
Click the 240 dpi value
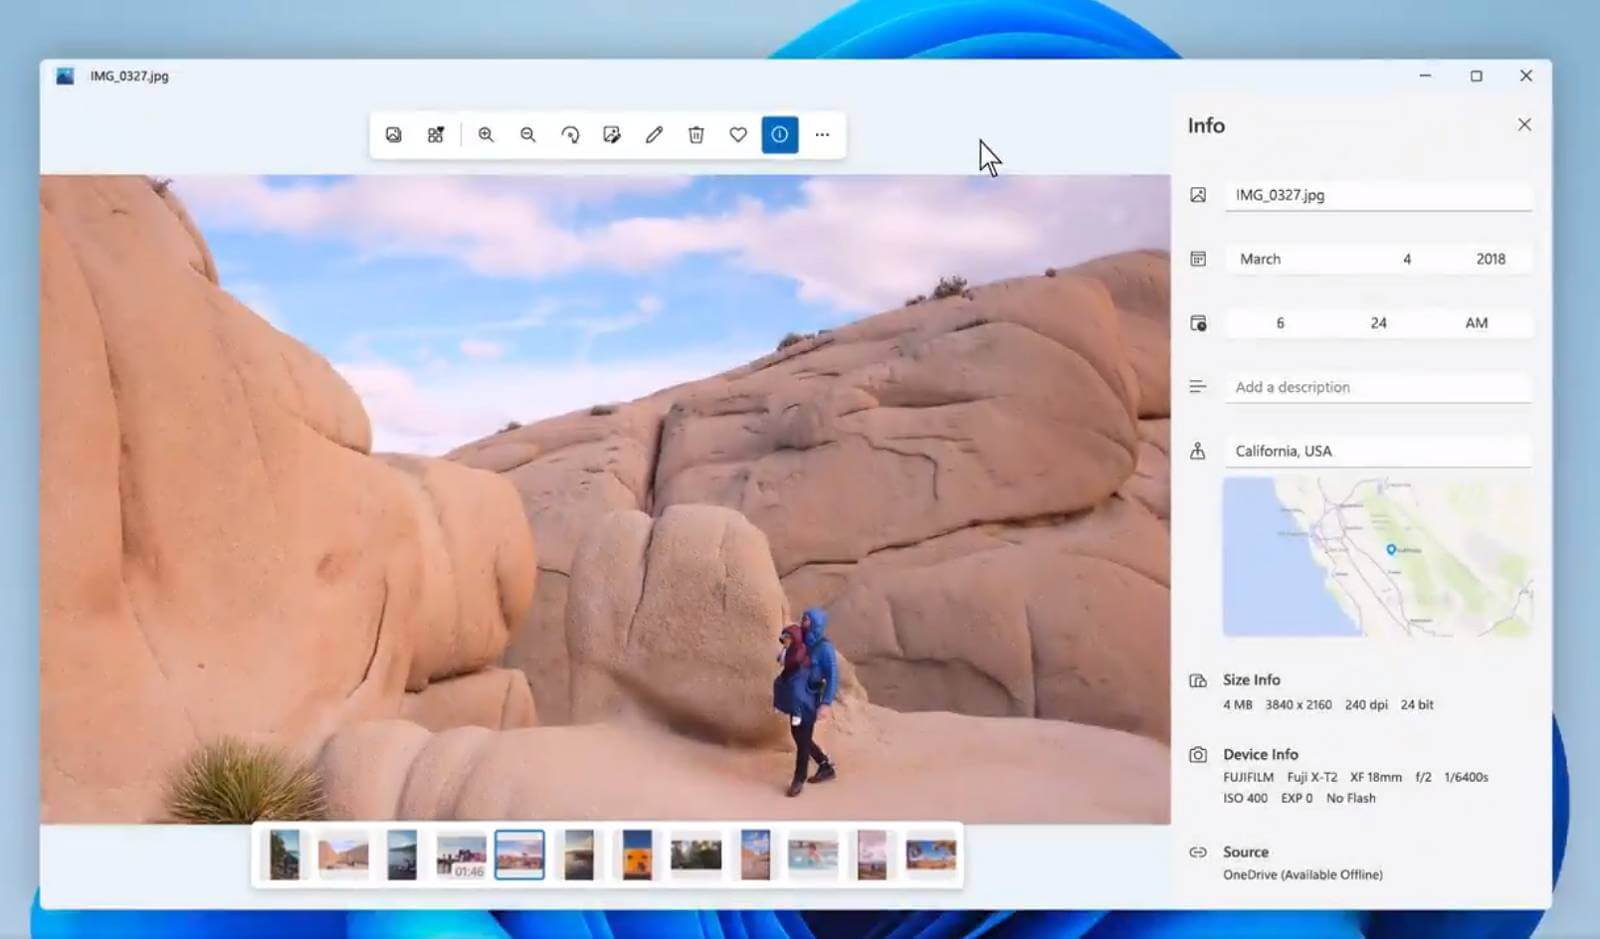[1367, 705]
